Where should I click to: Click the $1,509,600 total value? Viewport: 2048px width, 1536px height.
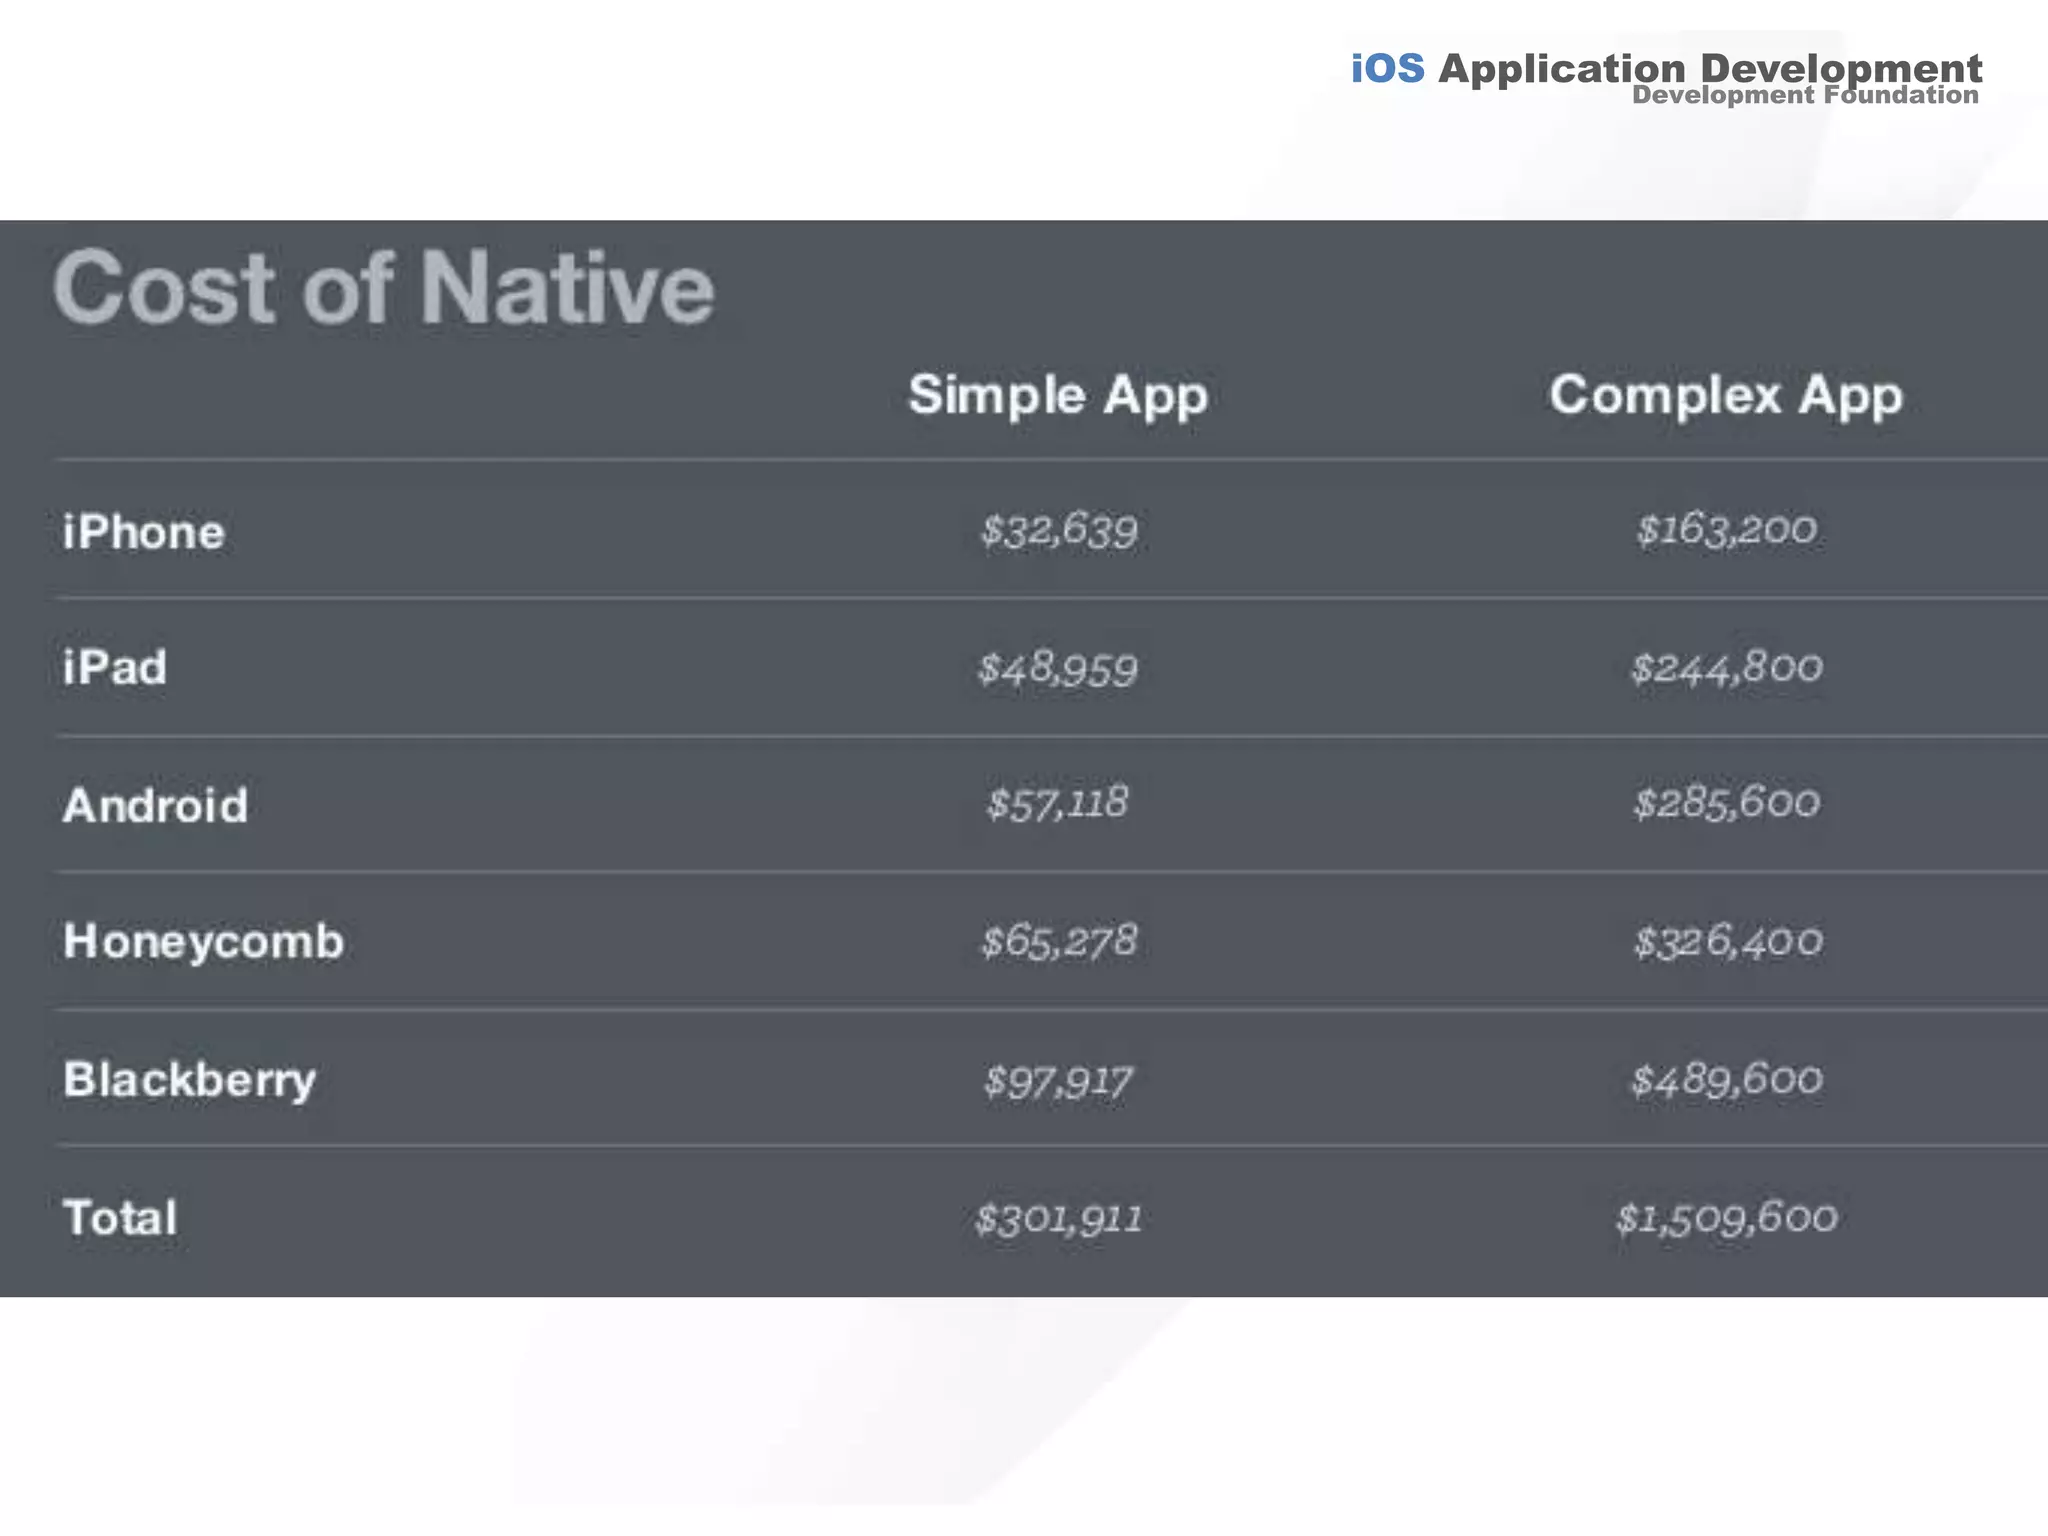point(1727,1218)
